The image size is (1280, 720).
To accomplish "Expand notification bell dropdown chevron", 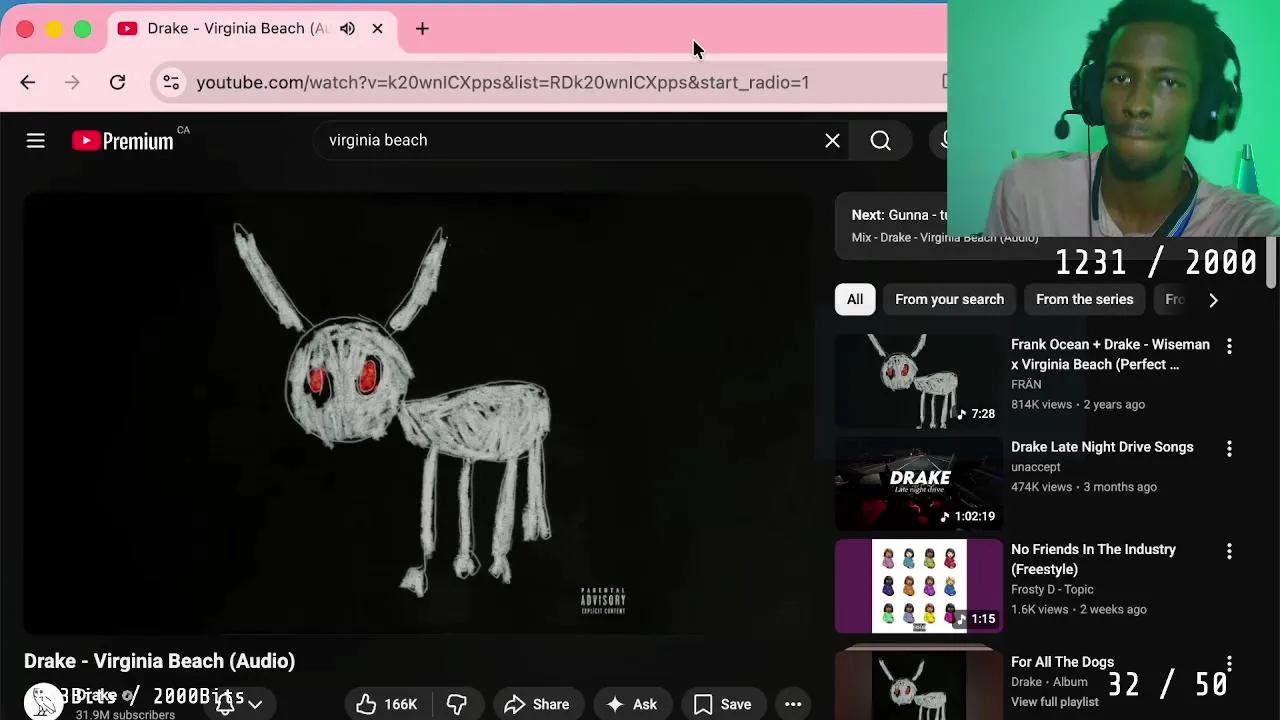I will [x=255, y=704].
